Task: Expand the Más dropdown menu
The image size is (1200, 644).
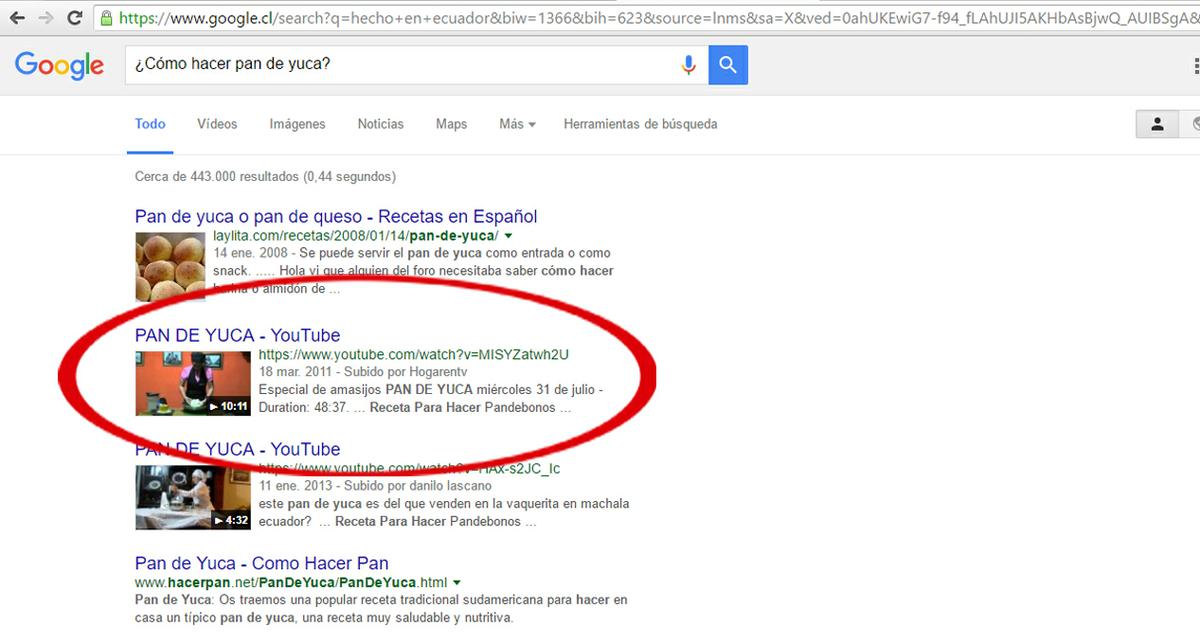Action: (517, 124)
